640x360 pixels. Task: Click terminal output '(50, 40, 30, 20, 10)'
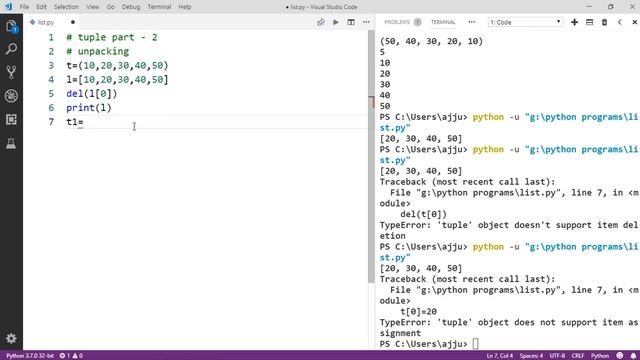pyautogui.click(x=431, y=41)
